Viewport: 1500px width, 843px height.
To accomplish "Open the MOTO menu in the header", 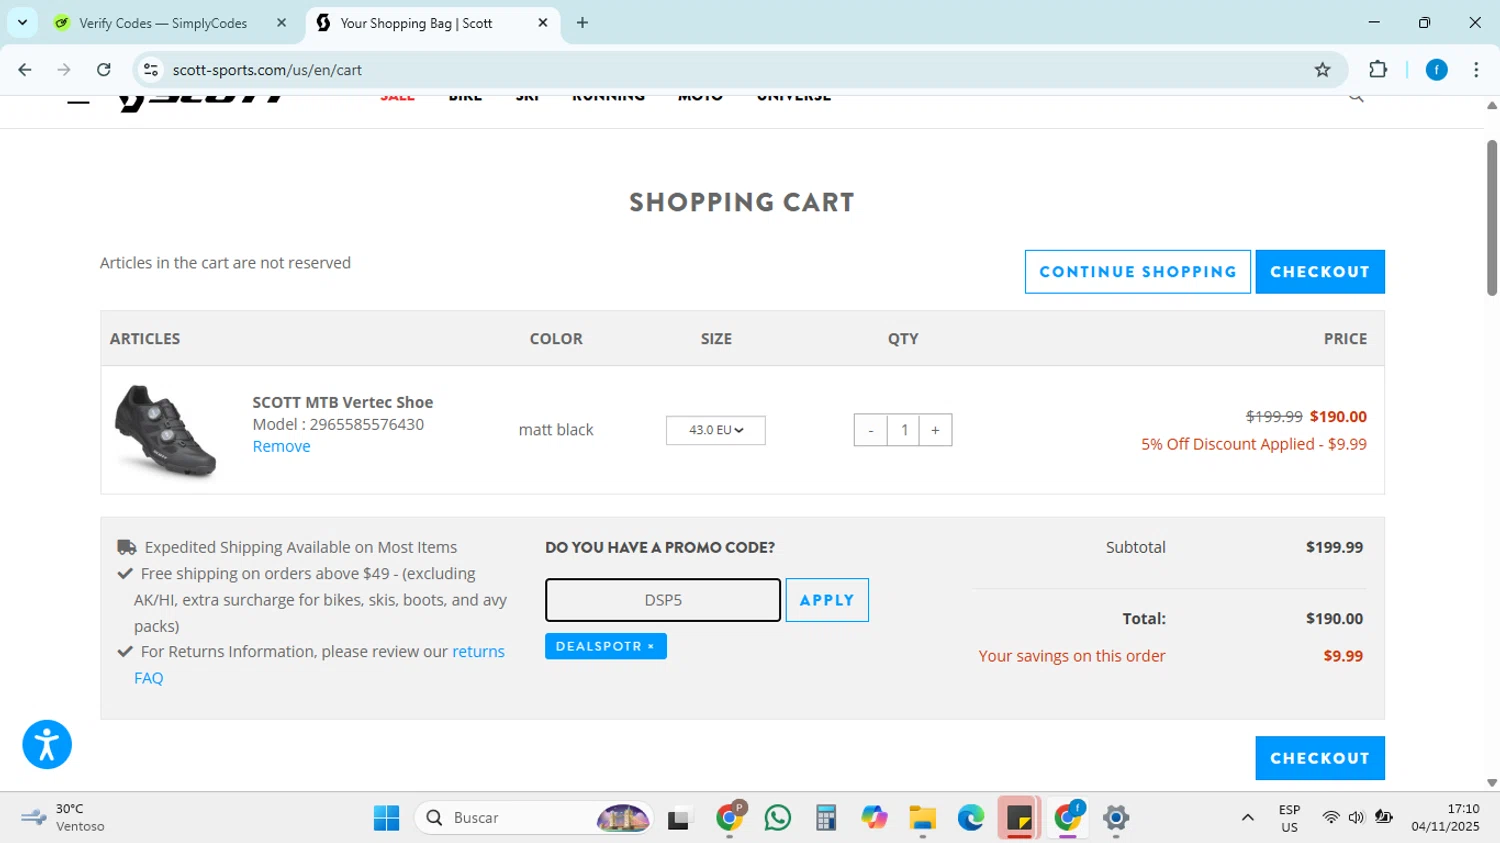I will 700,98.
